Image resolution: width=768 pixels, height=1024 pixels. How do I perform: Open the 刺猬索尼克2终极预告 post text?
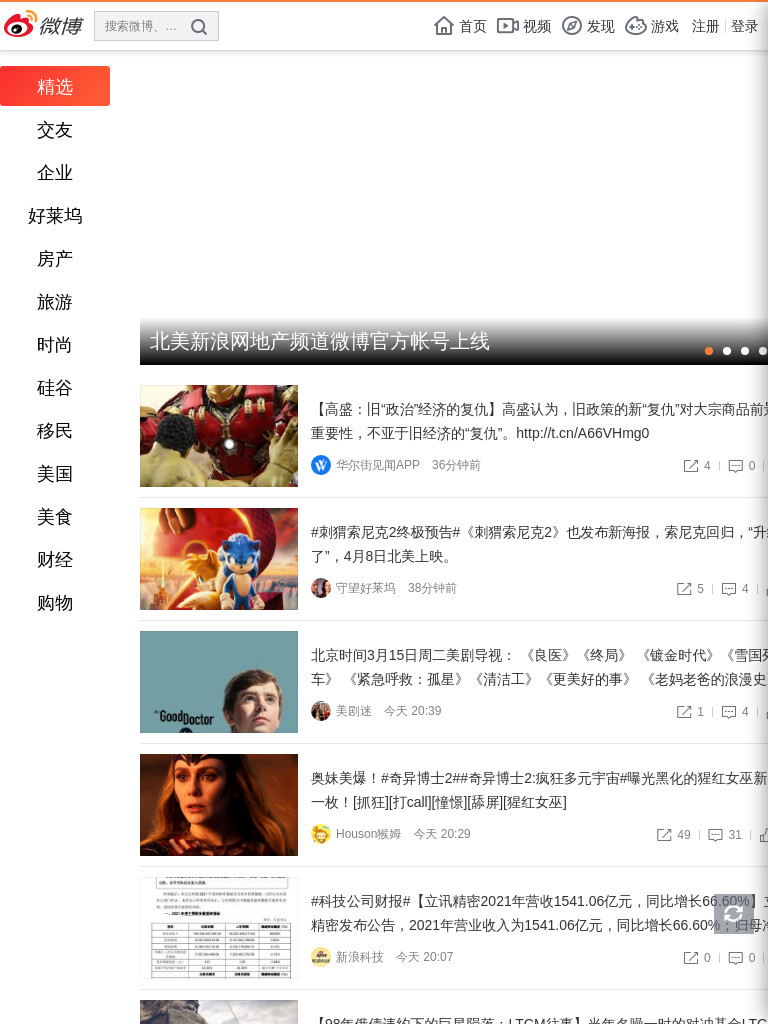[539, 545]
